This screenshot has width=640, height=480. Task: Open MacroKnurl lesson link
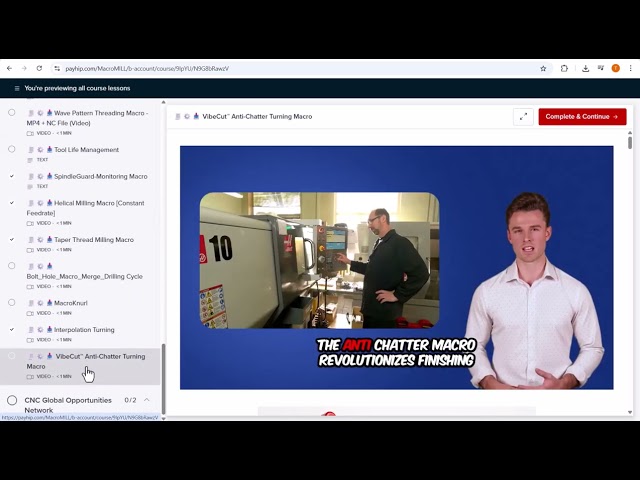[71, 303]
